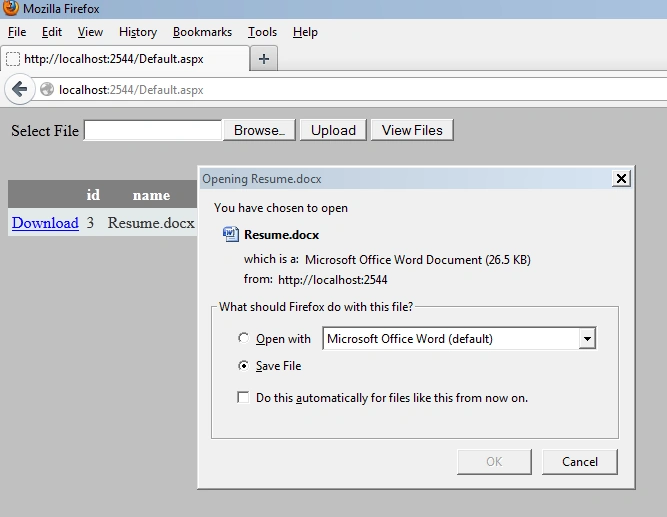Select the localhost Default.aspx tab
This screenshot has height=517, width=667.
pos(125,59)
